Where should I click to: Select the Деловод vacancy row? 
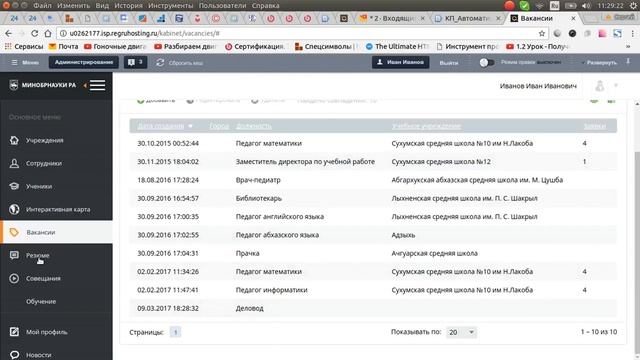point(373,309)
